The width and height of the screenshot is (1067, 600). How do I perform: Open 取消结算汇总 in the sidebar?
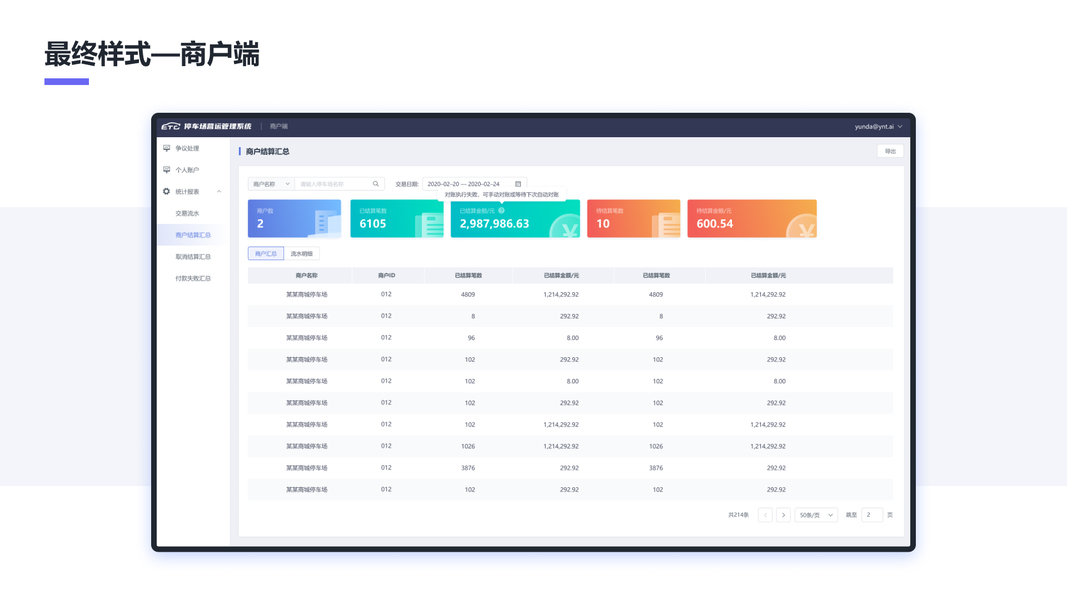point(193,257)
